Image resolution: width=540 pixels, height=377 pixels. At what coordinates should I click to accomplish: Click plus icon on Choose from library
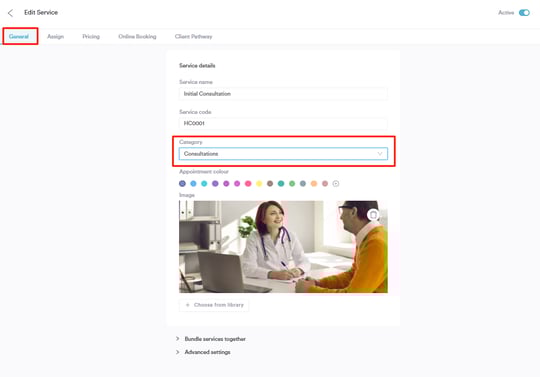click(x=188, y=305)
